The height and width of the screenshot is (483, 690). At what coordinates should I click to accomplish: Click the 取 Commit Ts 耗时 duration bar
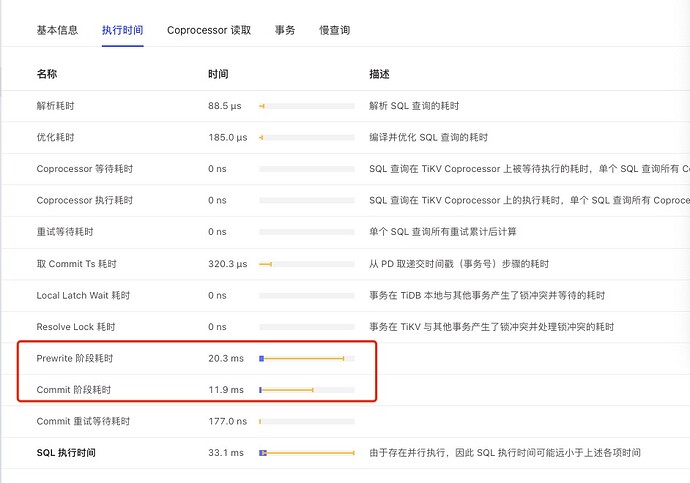306,264
